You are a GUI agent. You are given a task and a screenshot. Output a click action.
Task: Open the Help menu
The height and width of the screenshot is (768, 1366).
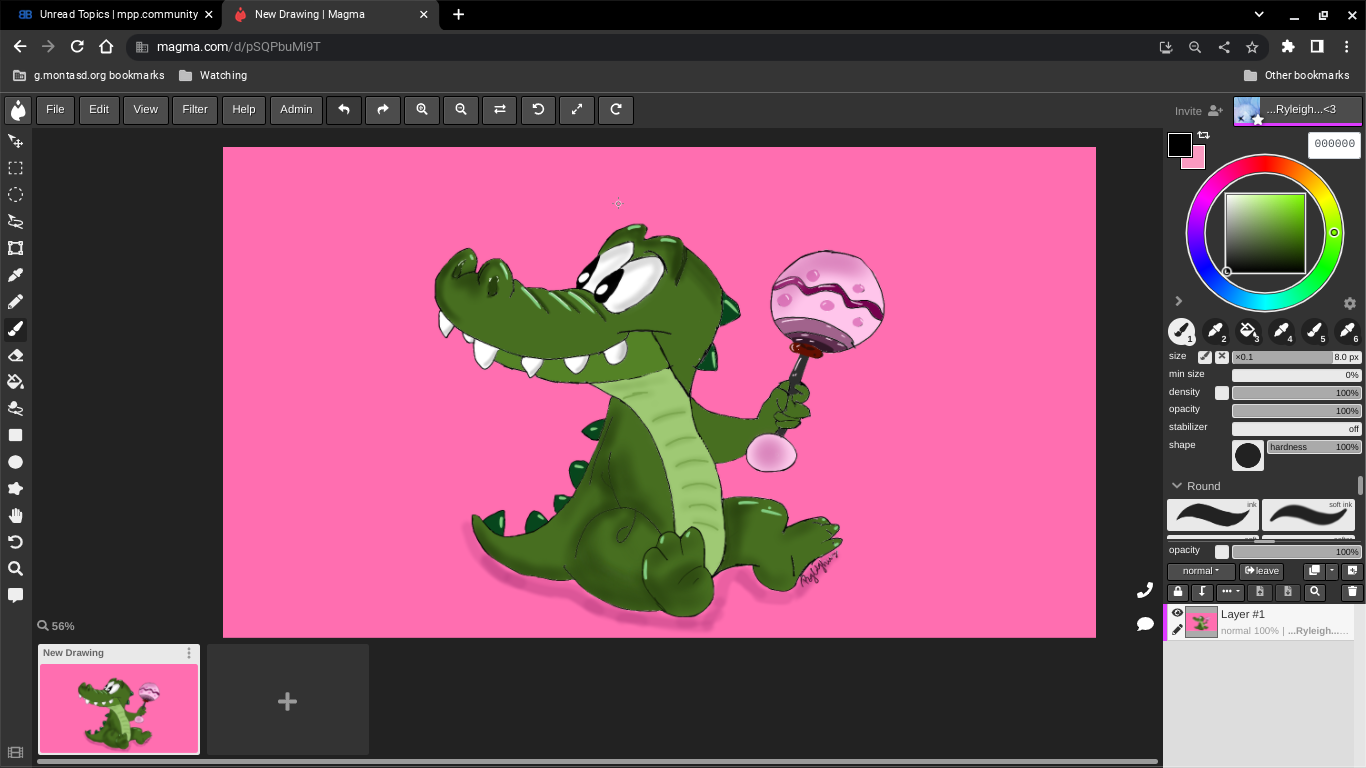click(x=244, y=110)
